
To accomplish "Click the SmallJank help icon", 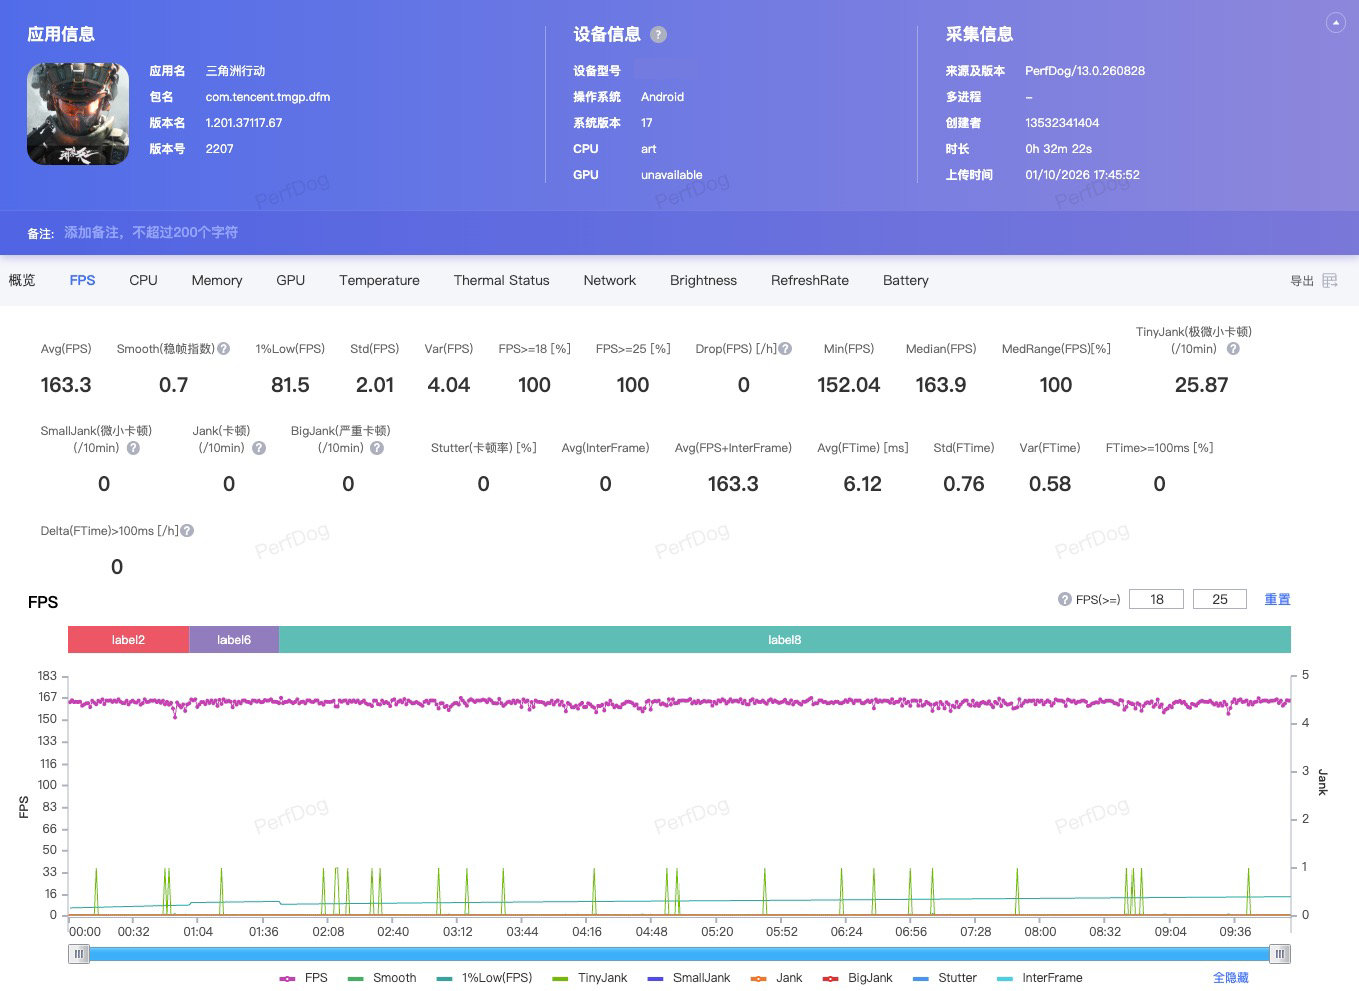I will (x=133, y=448).
